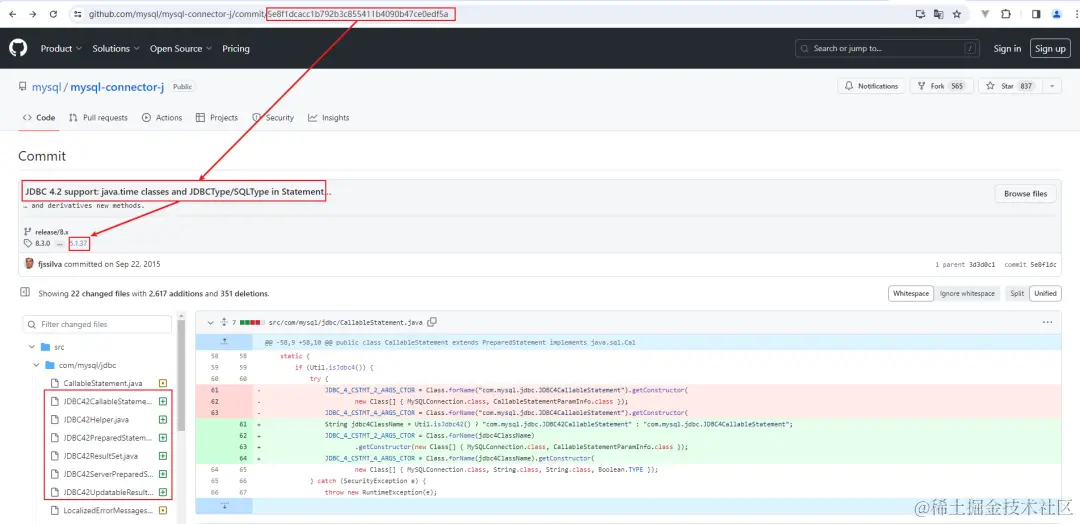Click the added icon next to JDBC42ResultSet.java
The height and width of the screenshot is (524, 1080).
(163, 456)
